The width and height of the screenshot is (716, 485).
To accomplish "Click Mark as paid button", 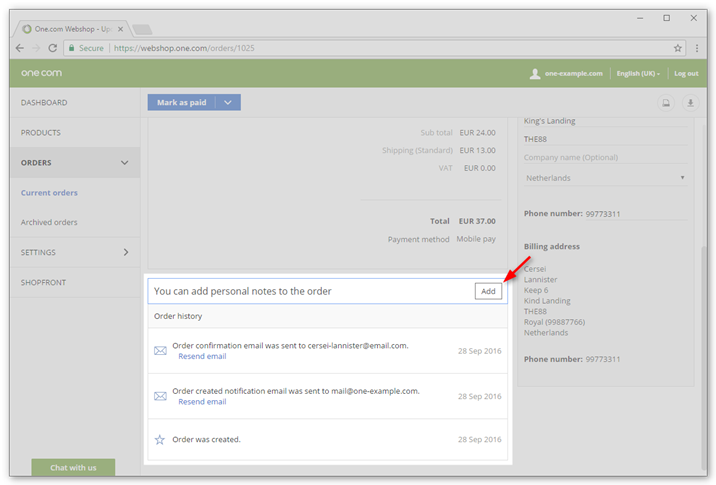I will (x=181, y=102).
